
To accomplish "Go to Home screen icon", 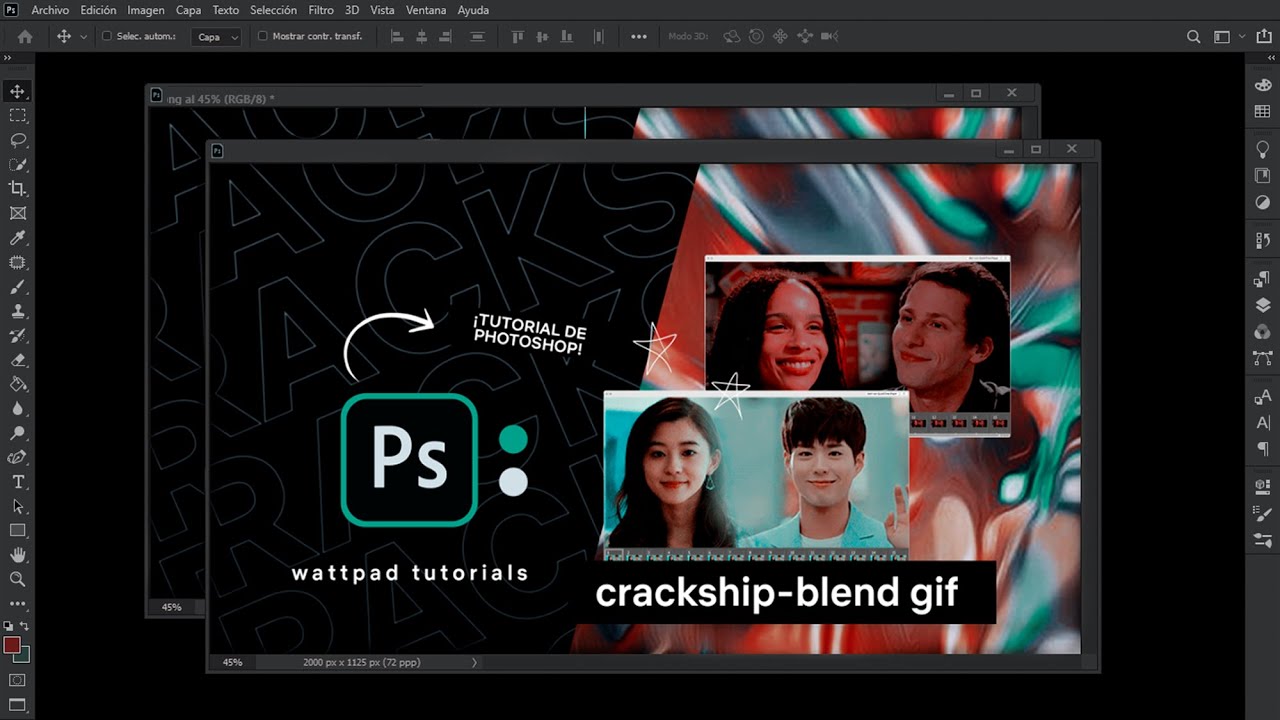I will point(25,36).
